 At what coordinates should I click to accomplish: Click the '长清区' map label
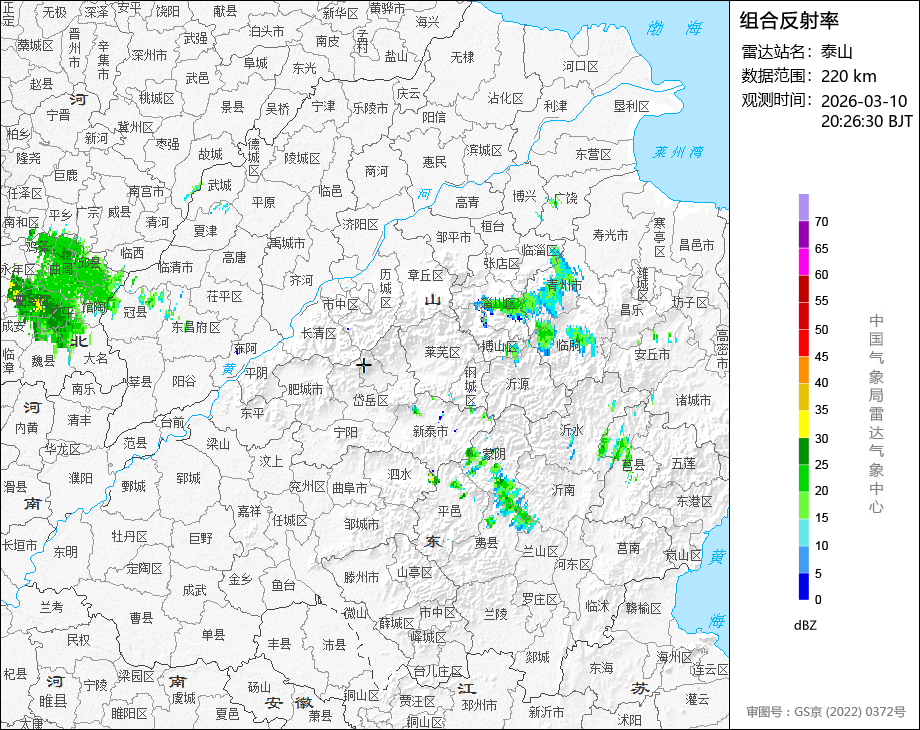pos(319,333)
